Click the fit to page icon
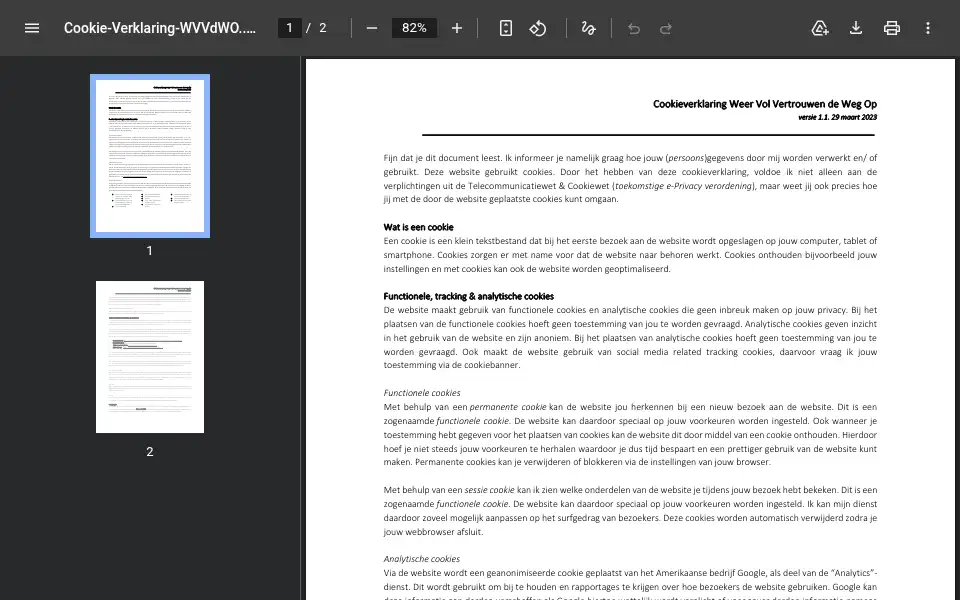Image resolution: width=960 pixels, height=600 pixels. [x=506, y=28]
